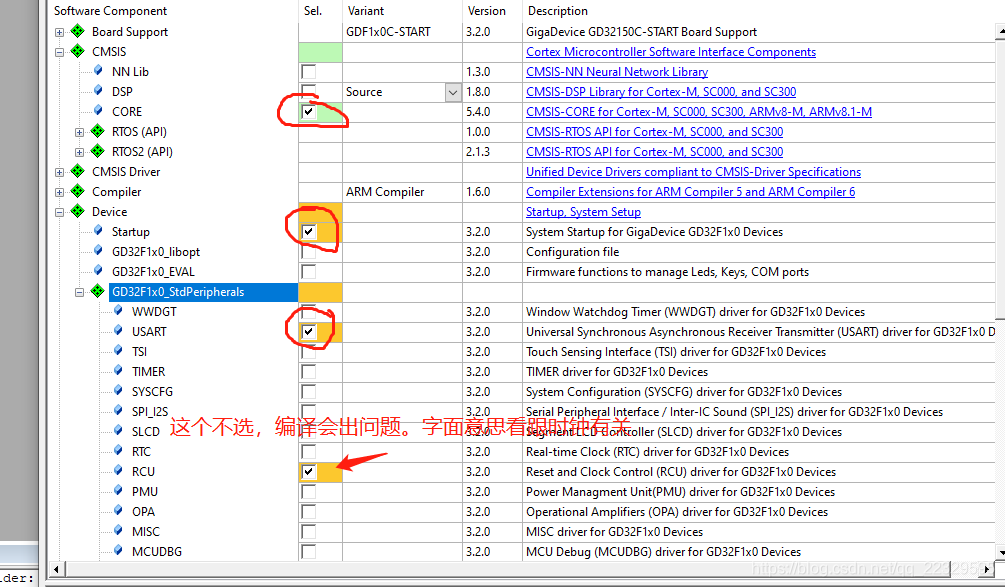
Task: Uncheck the RCU driver checkbox
Action: 309,472
